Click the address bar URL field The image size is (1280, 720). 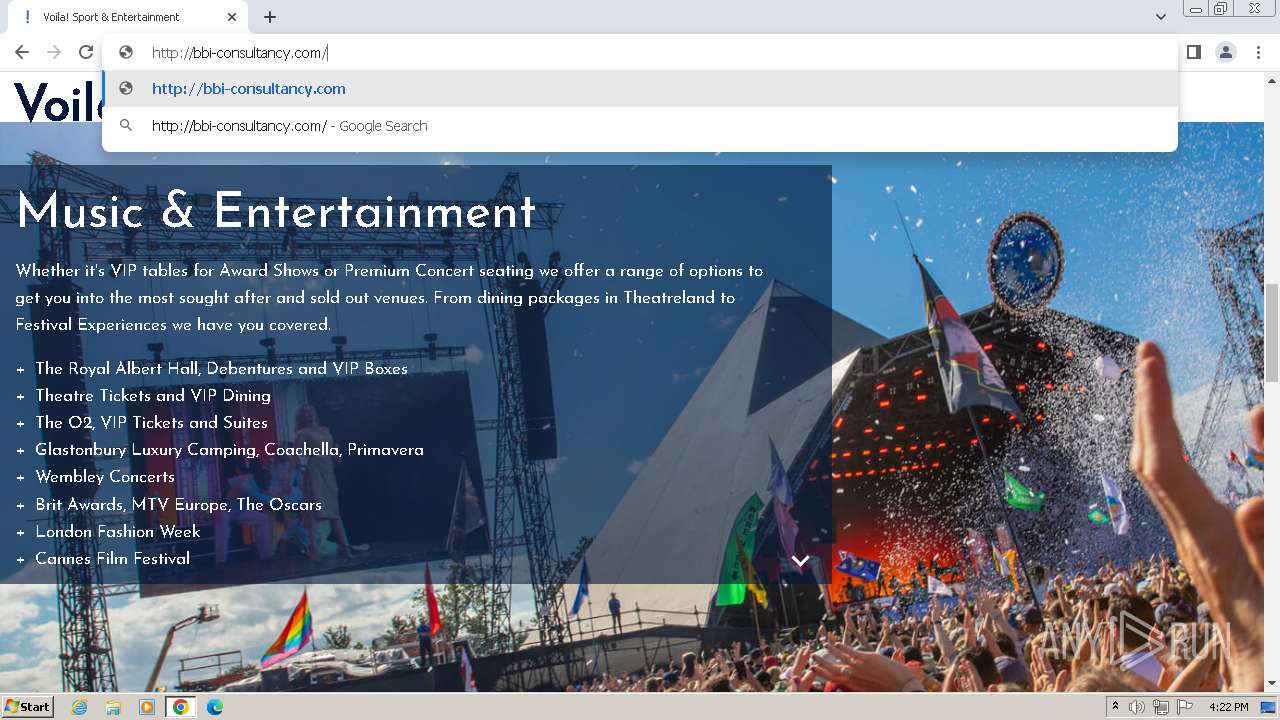(640, 53)
